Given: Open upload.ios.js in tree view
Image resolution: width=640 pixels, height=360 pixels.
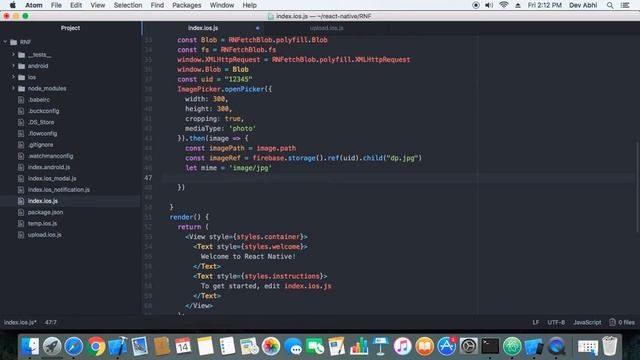Looking at the screenshot, I should coord(44,235).
